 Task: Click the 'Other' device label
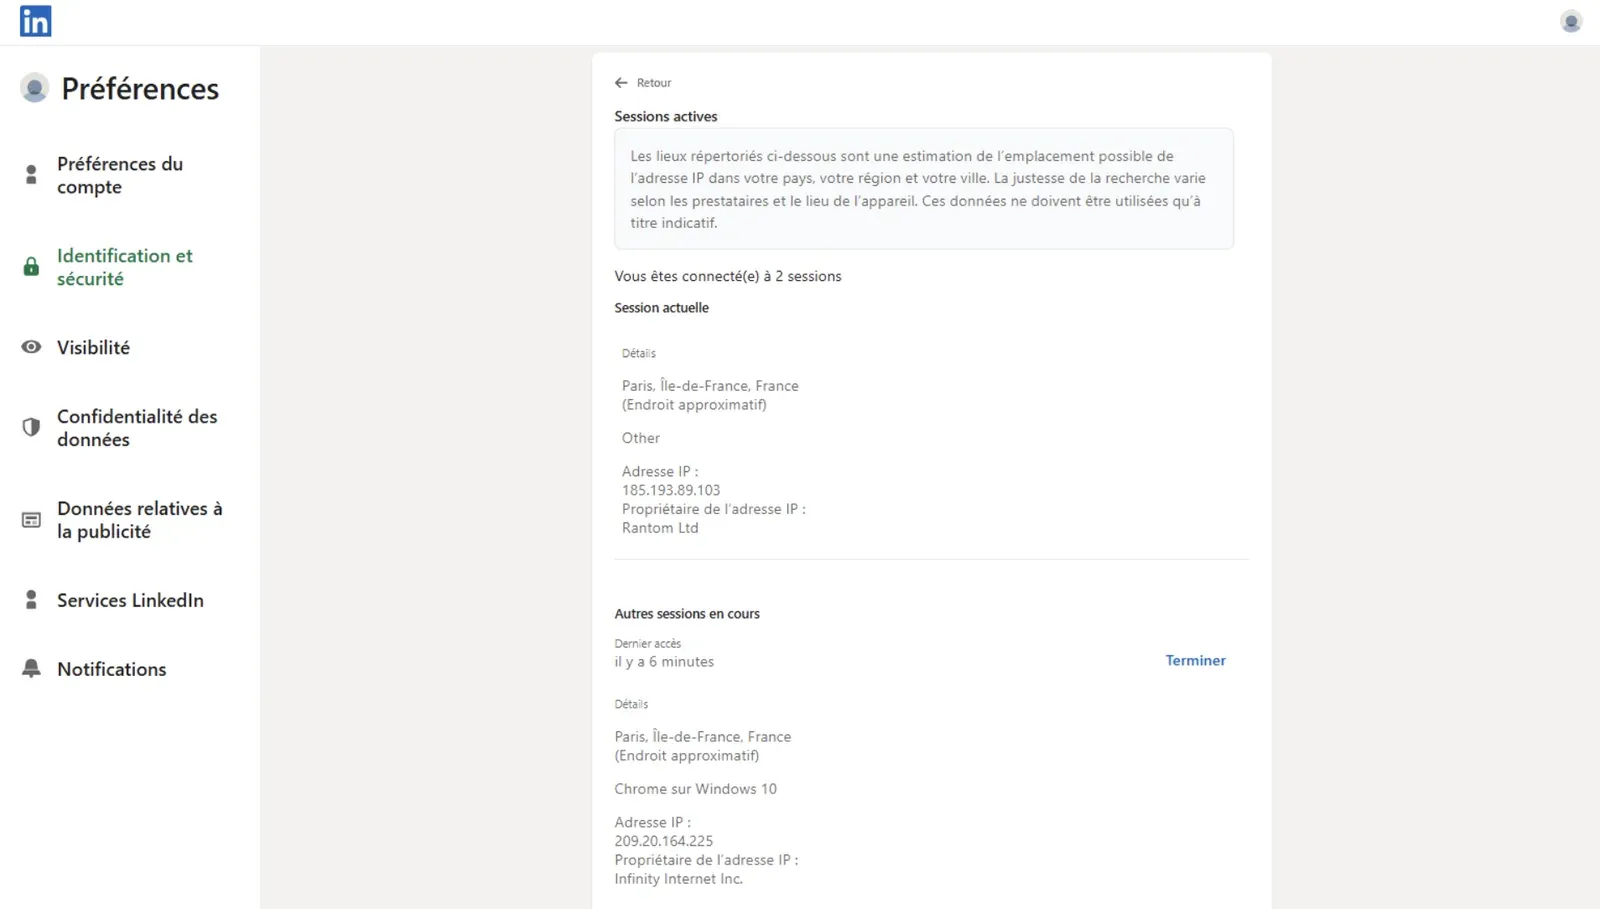click(x=641, y=438)
